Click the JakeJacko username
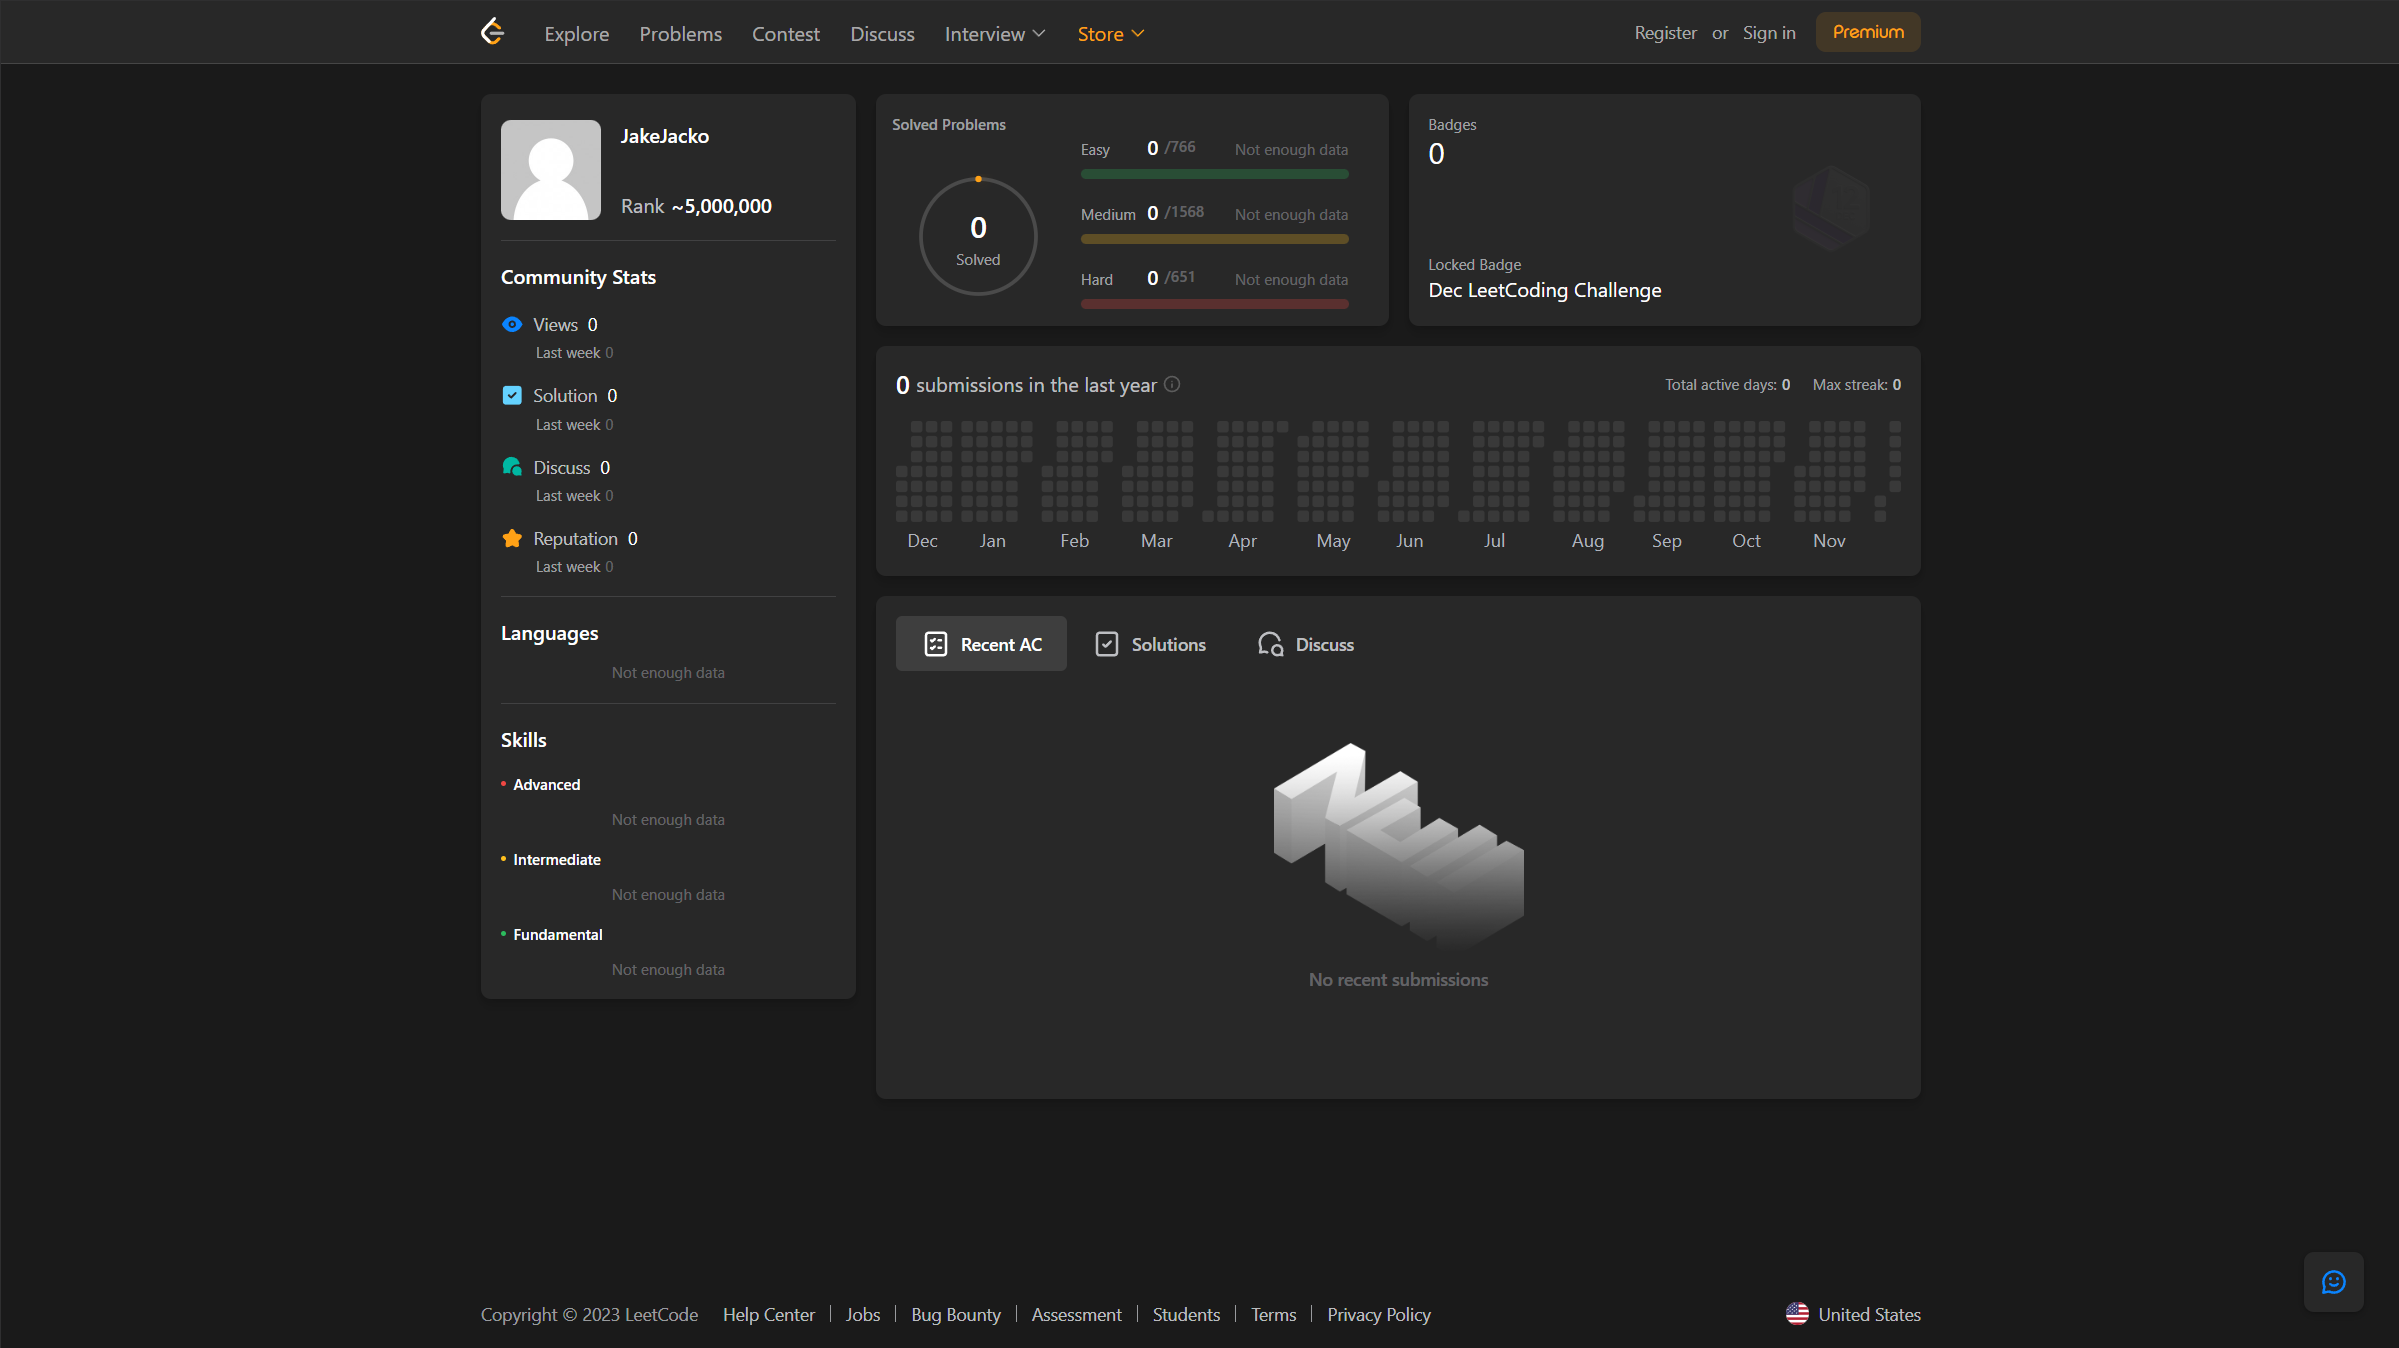 tap(665, 136)
